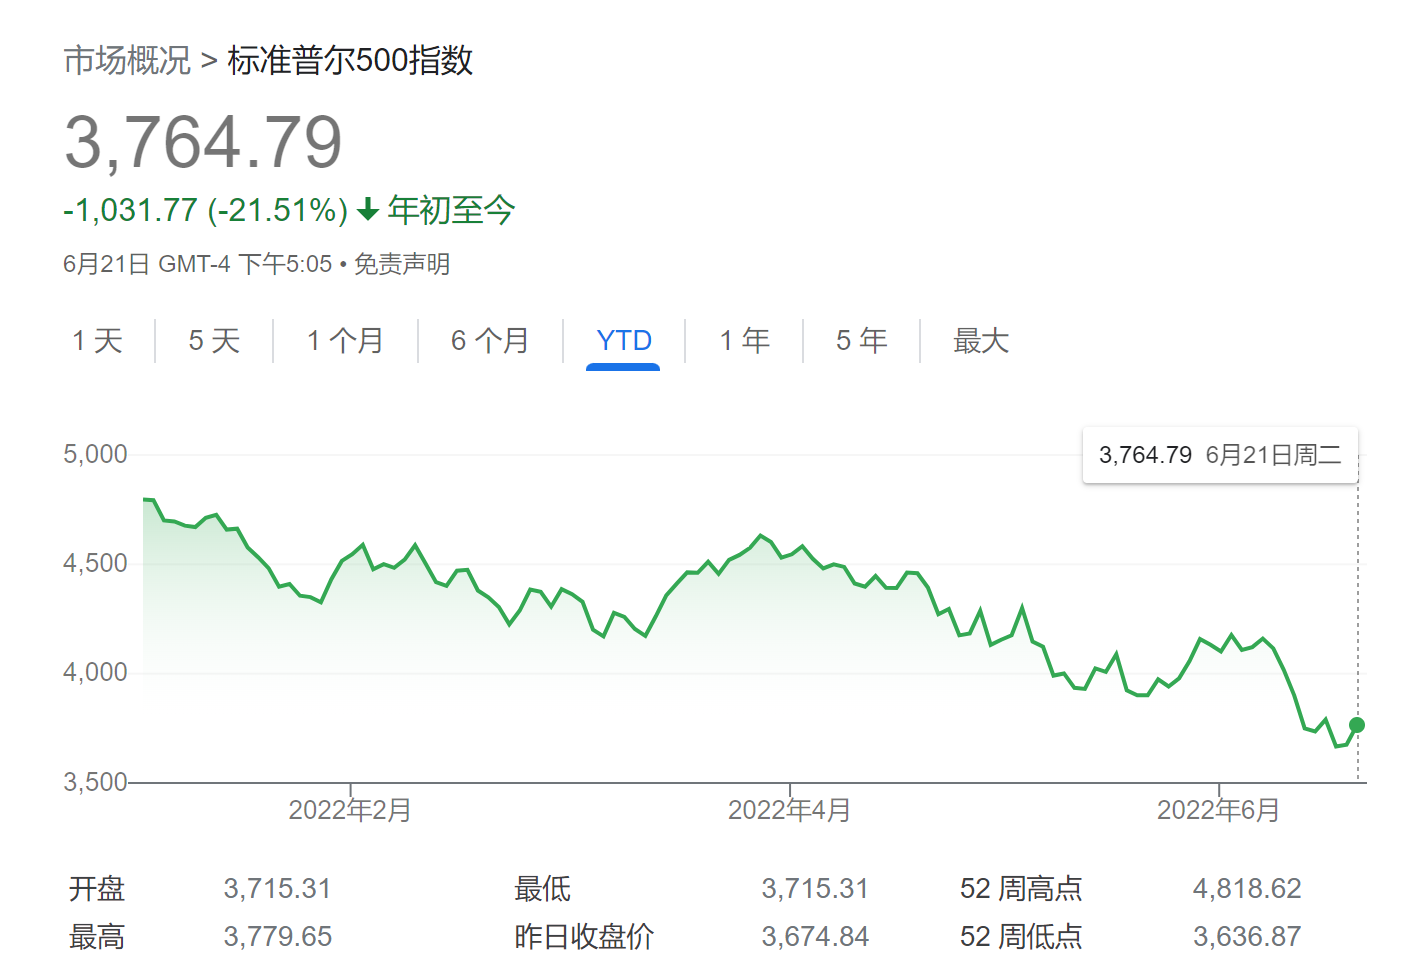Click the green down arrow icon

click(x=368, y=210)
